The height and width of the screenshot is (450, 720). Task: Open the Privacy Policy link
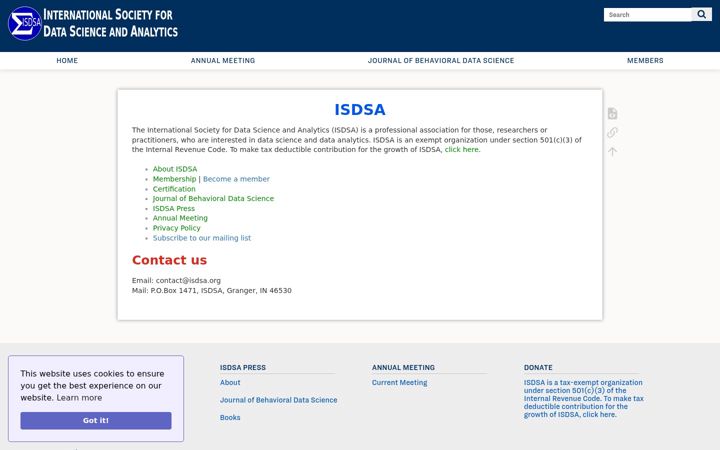[176, 228]
